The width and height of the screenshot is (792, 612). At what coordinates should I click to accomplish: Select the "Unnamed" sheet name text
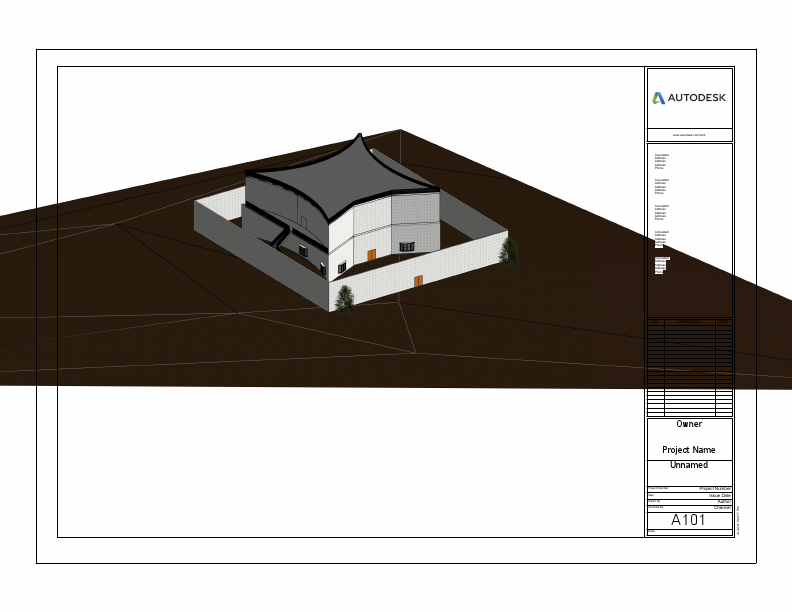click(688, 465)
